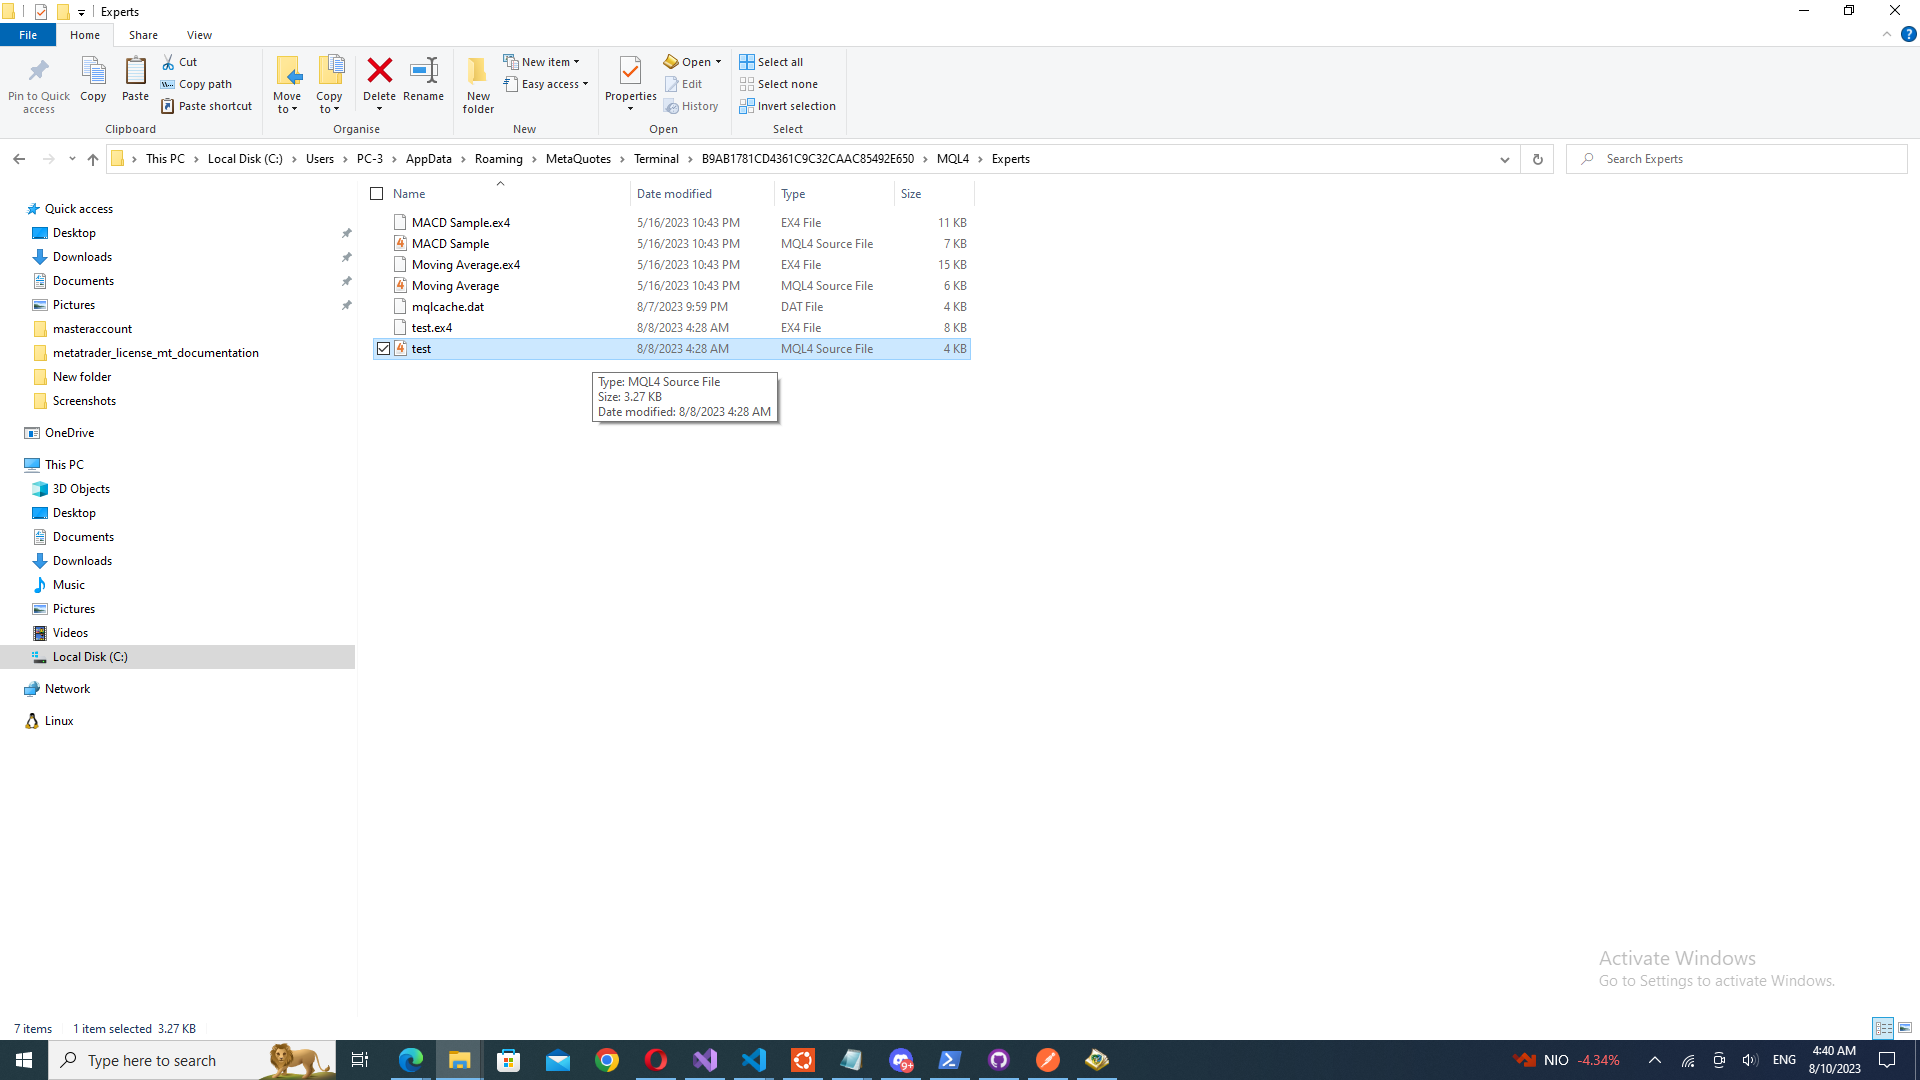This screenshot has width=1920, height=1080.
Task: Click the Copy icon in ribbon
Action: click(x=92, y=83)
